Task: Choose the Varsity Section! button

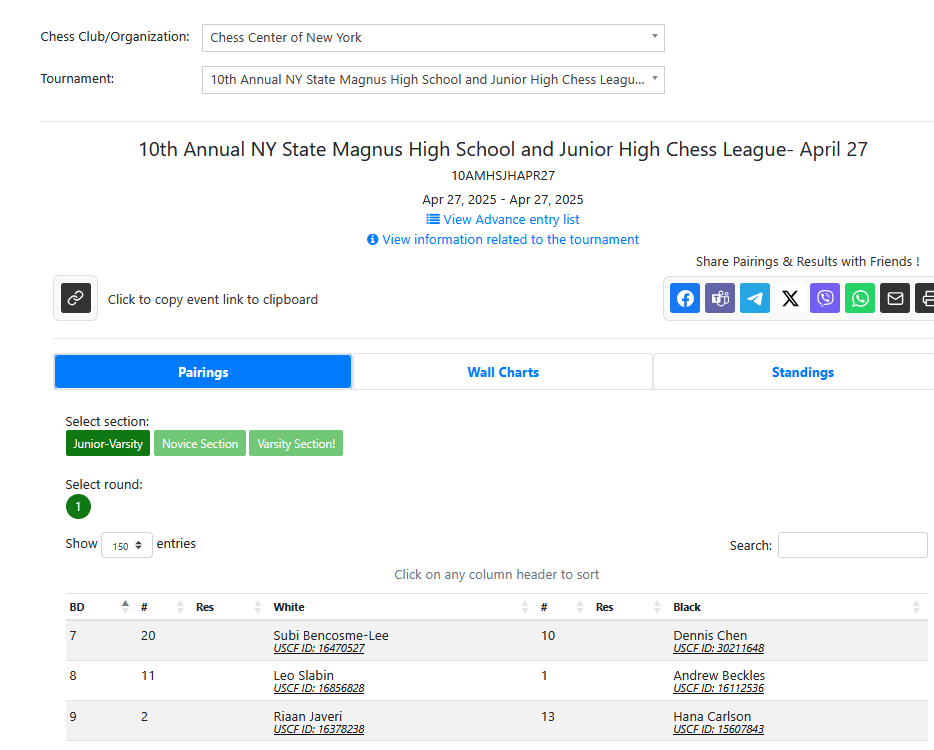Action: pyautogui.click(x=296, y=443)
